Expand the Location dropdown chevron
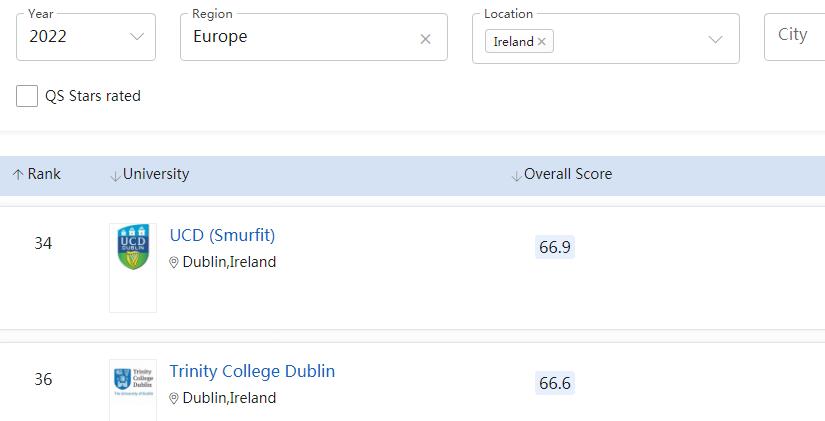 [715, 40]
